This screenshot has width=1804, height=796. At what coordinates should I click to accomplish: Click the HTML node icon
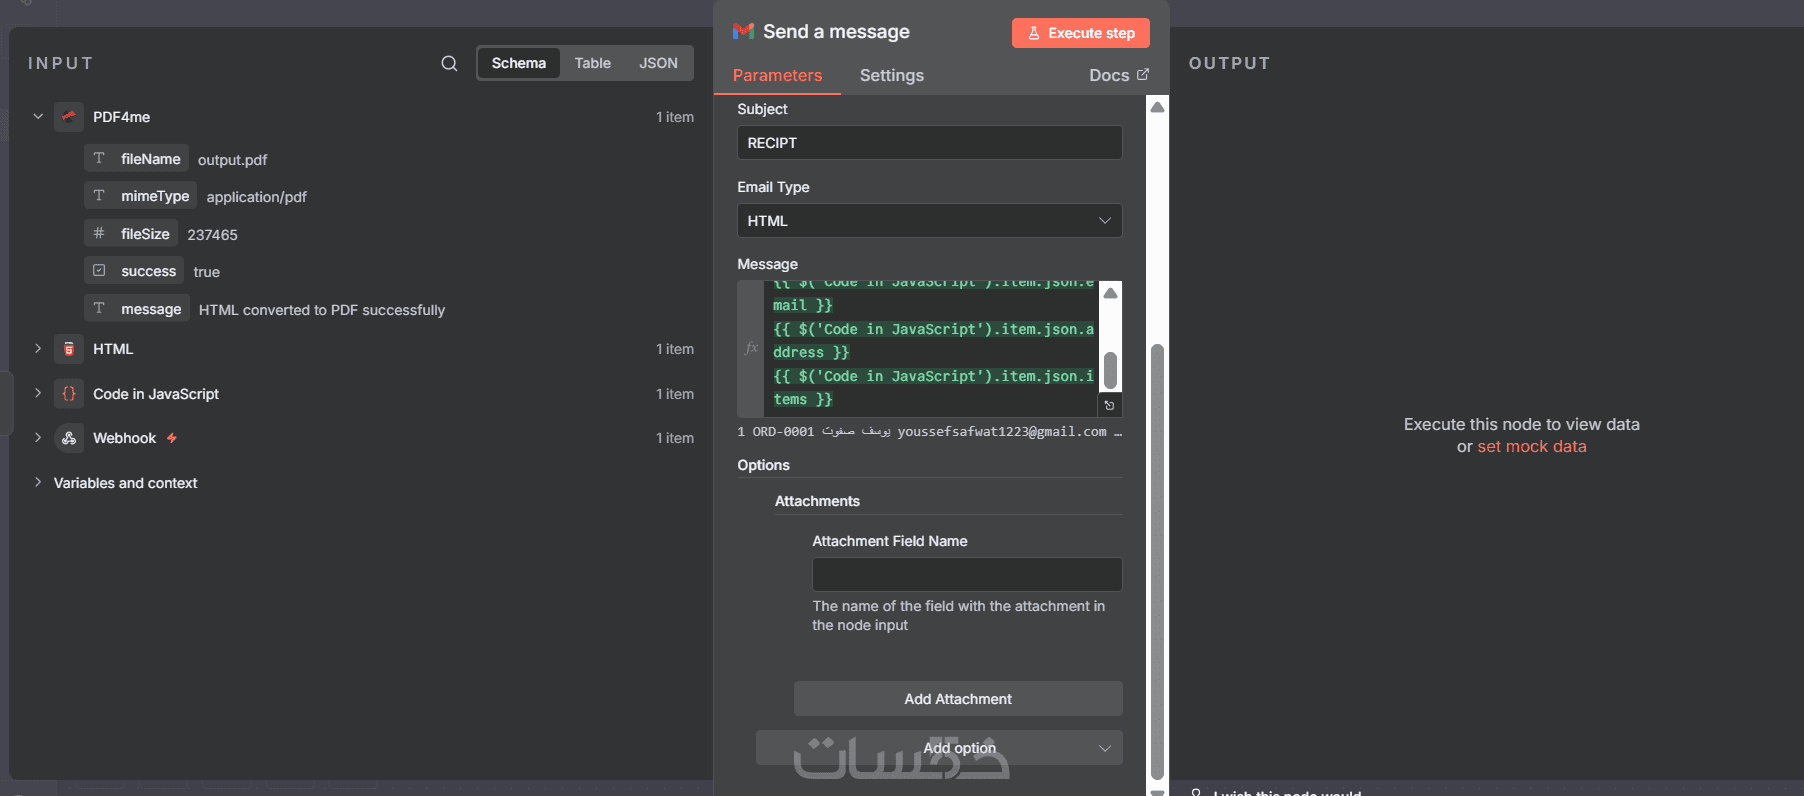(x=69, y=349)
